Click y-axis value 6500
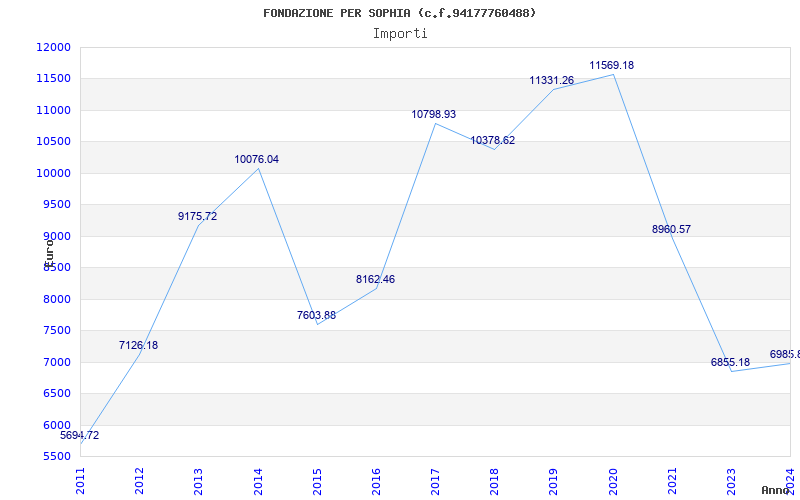 pyautogui.click(x=56, y=393)
